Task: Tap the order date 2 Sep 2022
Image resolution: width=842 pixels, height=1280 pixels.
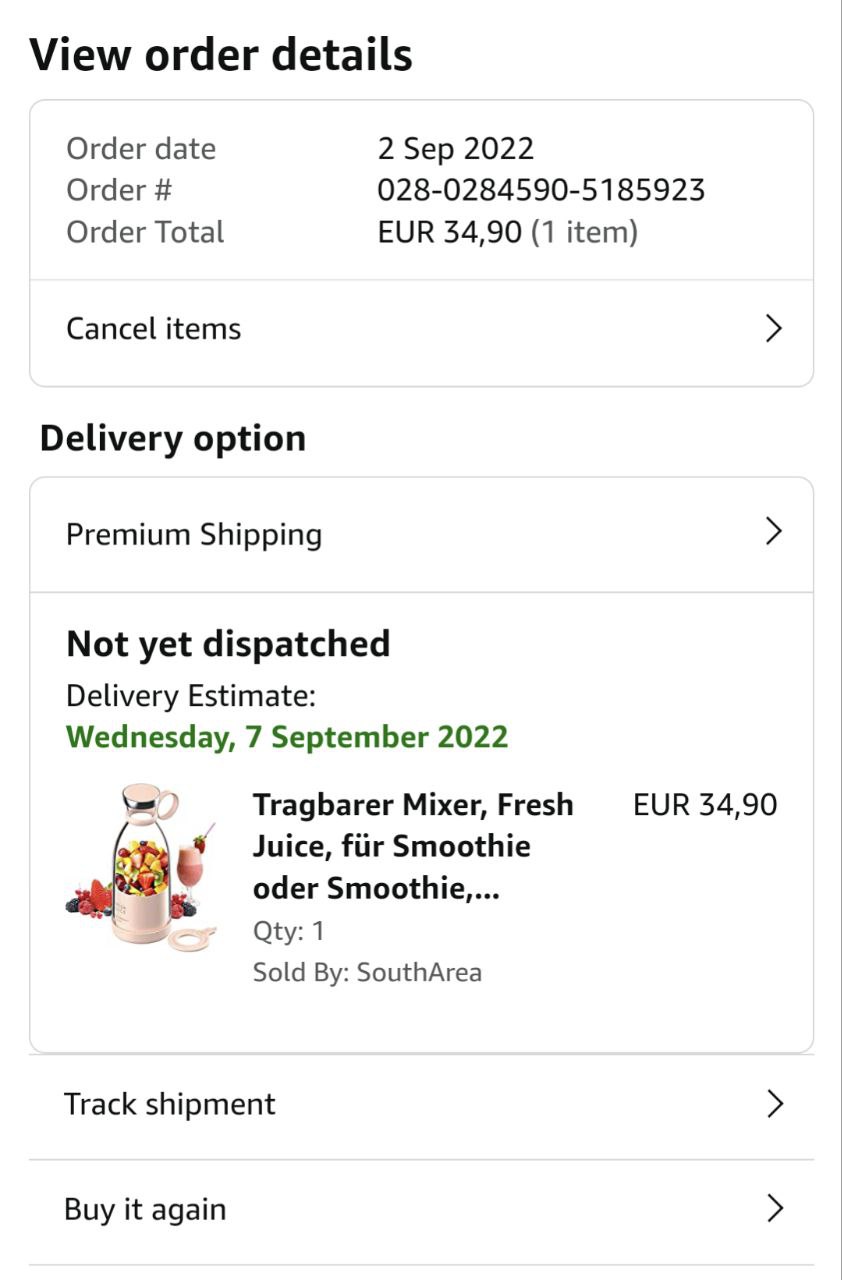Action: pos(456,149)
